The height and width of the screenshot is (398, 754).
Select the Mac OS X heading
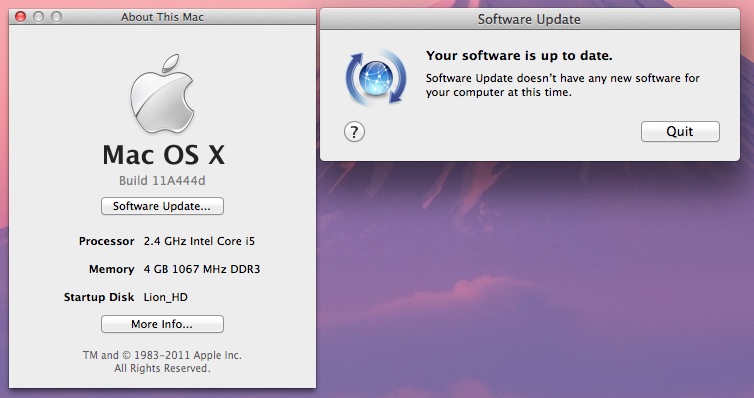point(163,155)
